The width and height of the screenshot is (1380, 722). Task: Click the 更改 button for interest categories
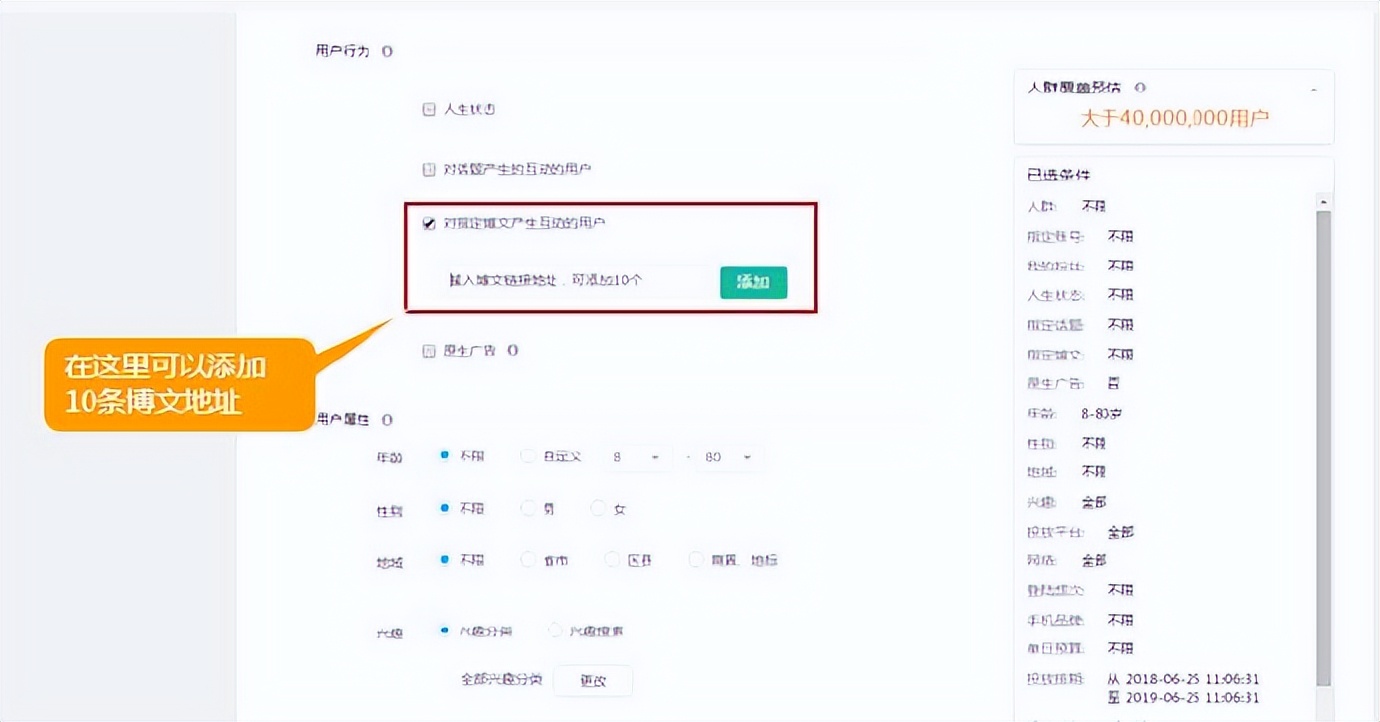click(x=592, y=680)
